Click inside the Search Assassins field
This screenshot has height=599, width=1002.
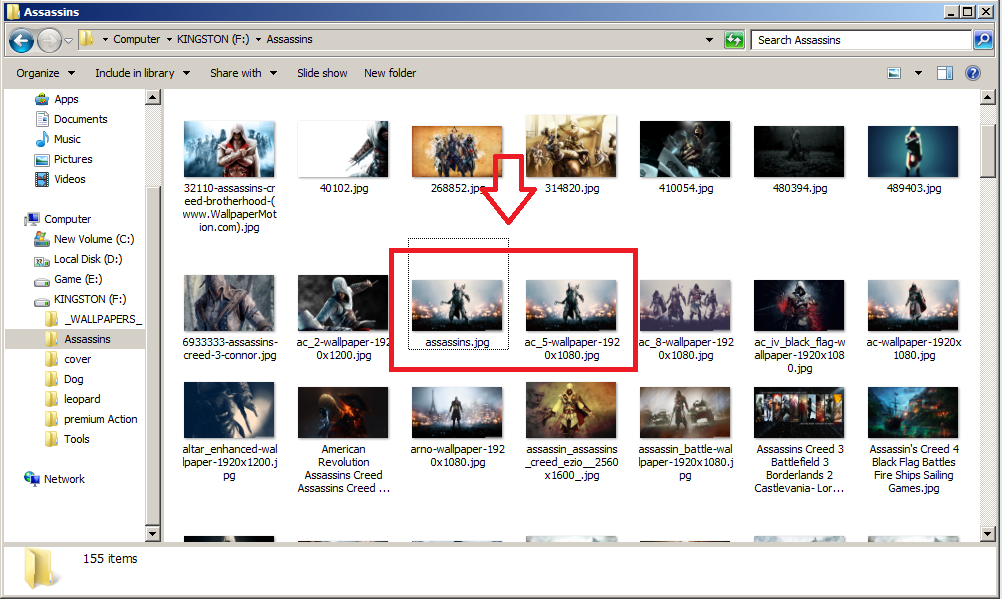click(x=861, y=40)
